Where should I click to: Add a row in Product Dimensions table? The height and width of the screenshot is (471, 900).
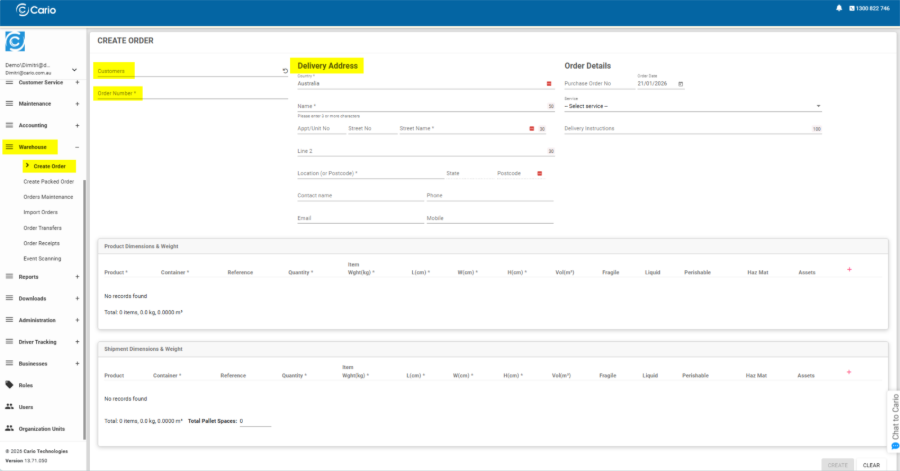849,270
